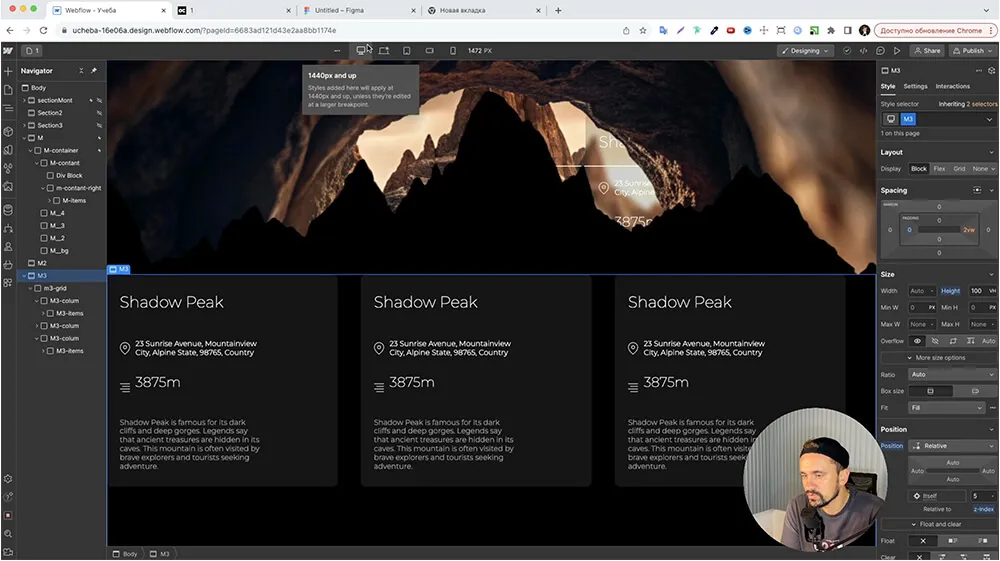
Task: Select the base desktop breakpoint with star
Action: click(x=384, y=50)
